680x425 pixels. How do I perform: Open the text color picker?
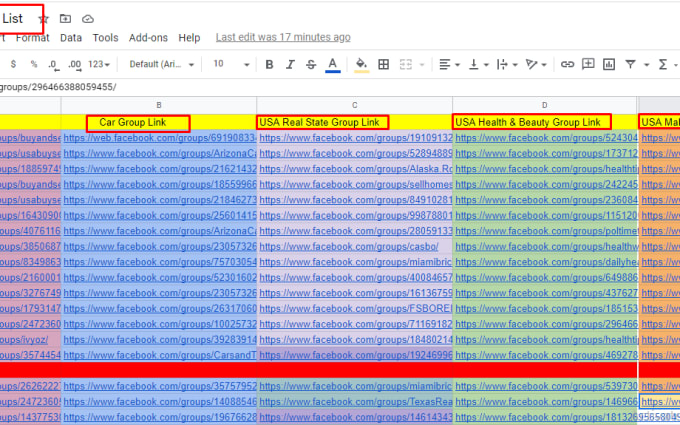333,65
